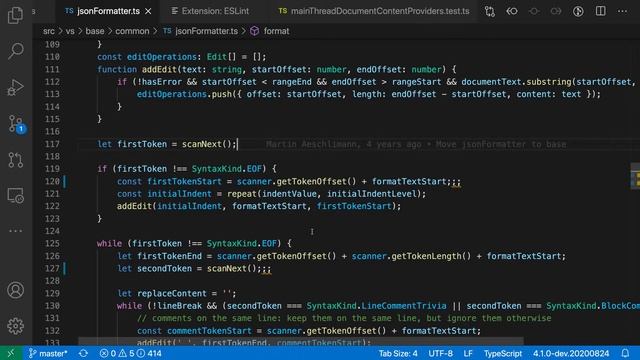Click the horizontal scrollbar at editor bottom
Image resolution: width=640 pixels, height=360 pixels.
tap(301, 341)
